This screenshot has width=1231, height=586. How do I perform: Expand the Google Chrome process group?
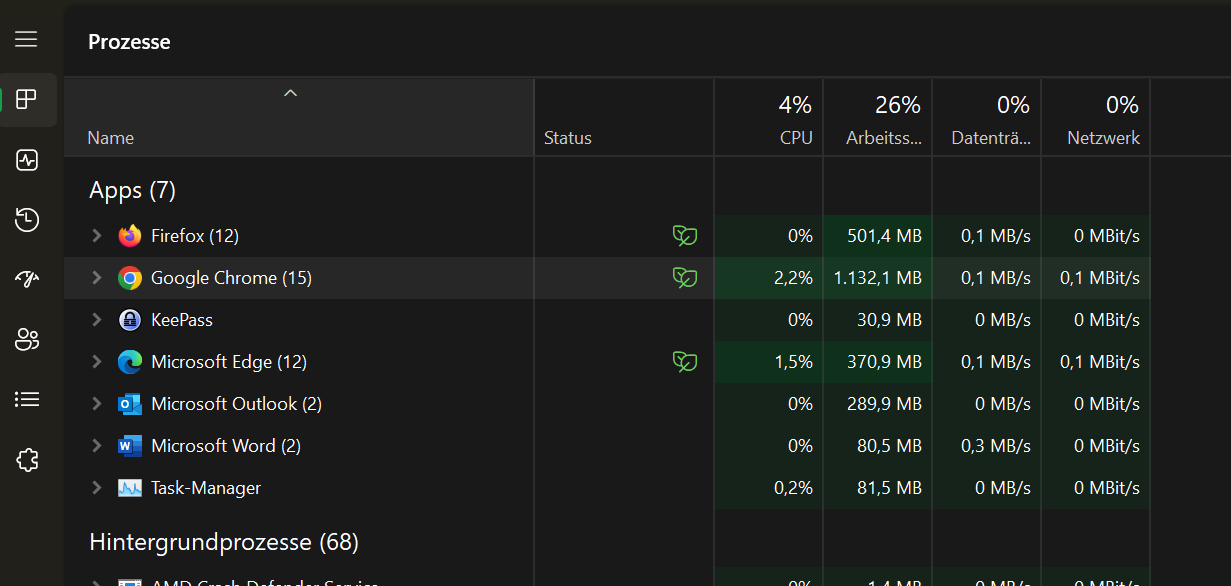97,278
